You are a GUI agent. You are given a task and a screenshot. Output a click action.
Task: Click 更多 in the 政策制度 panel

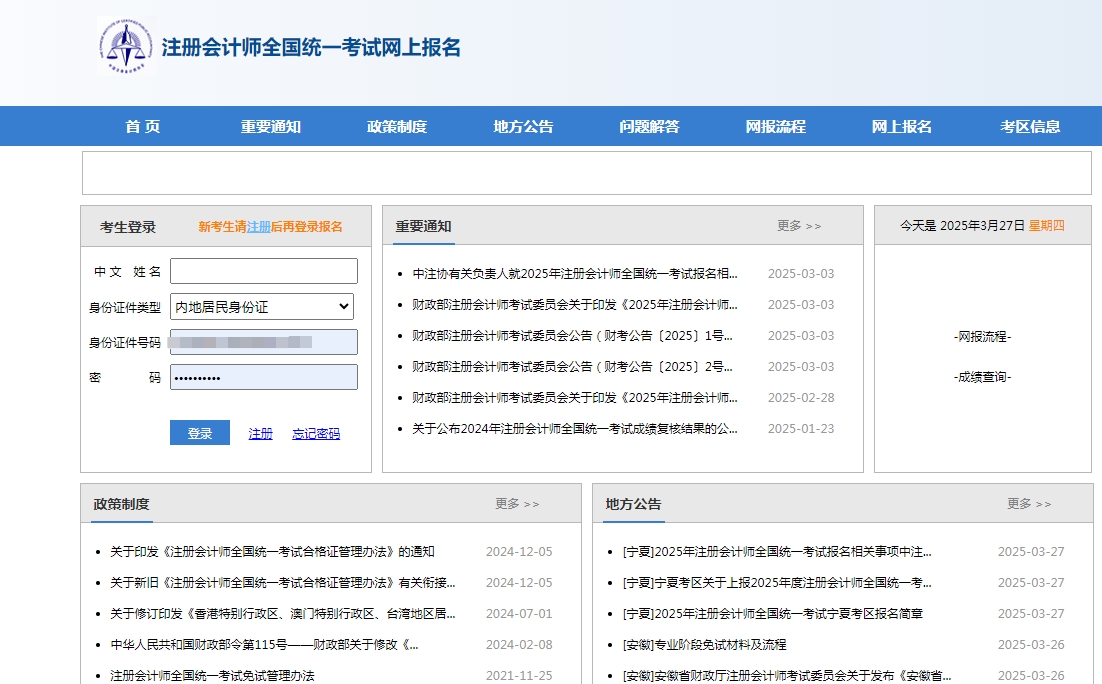tap(518, 504)
